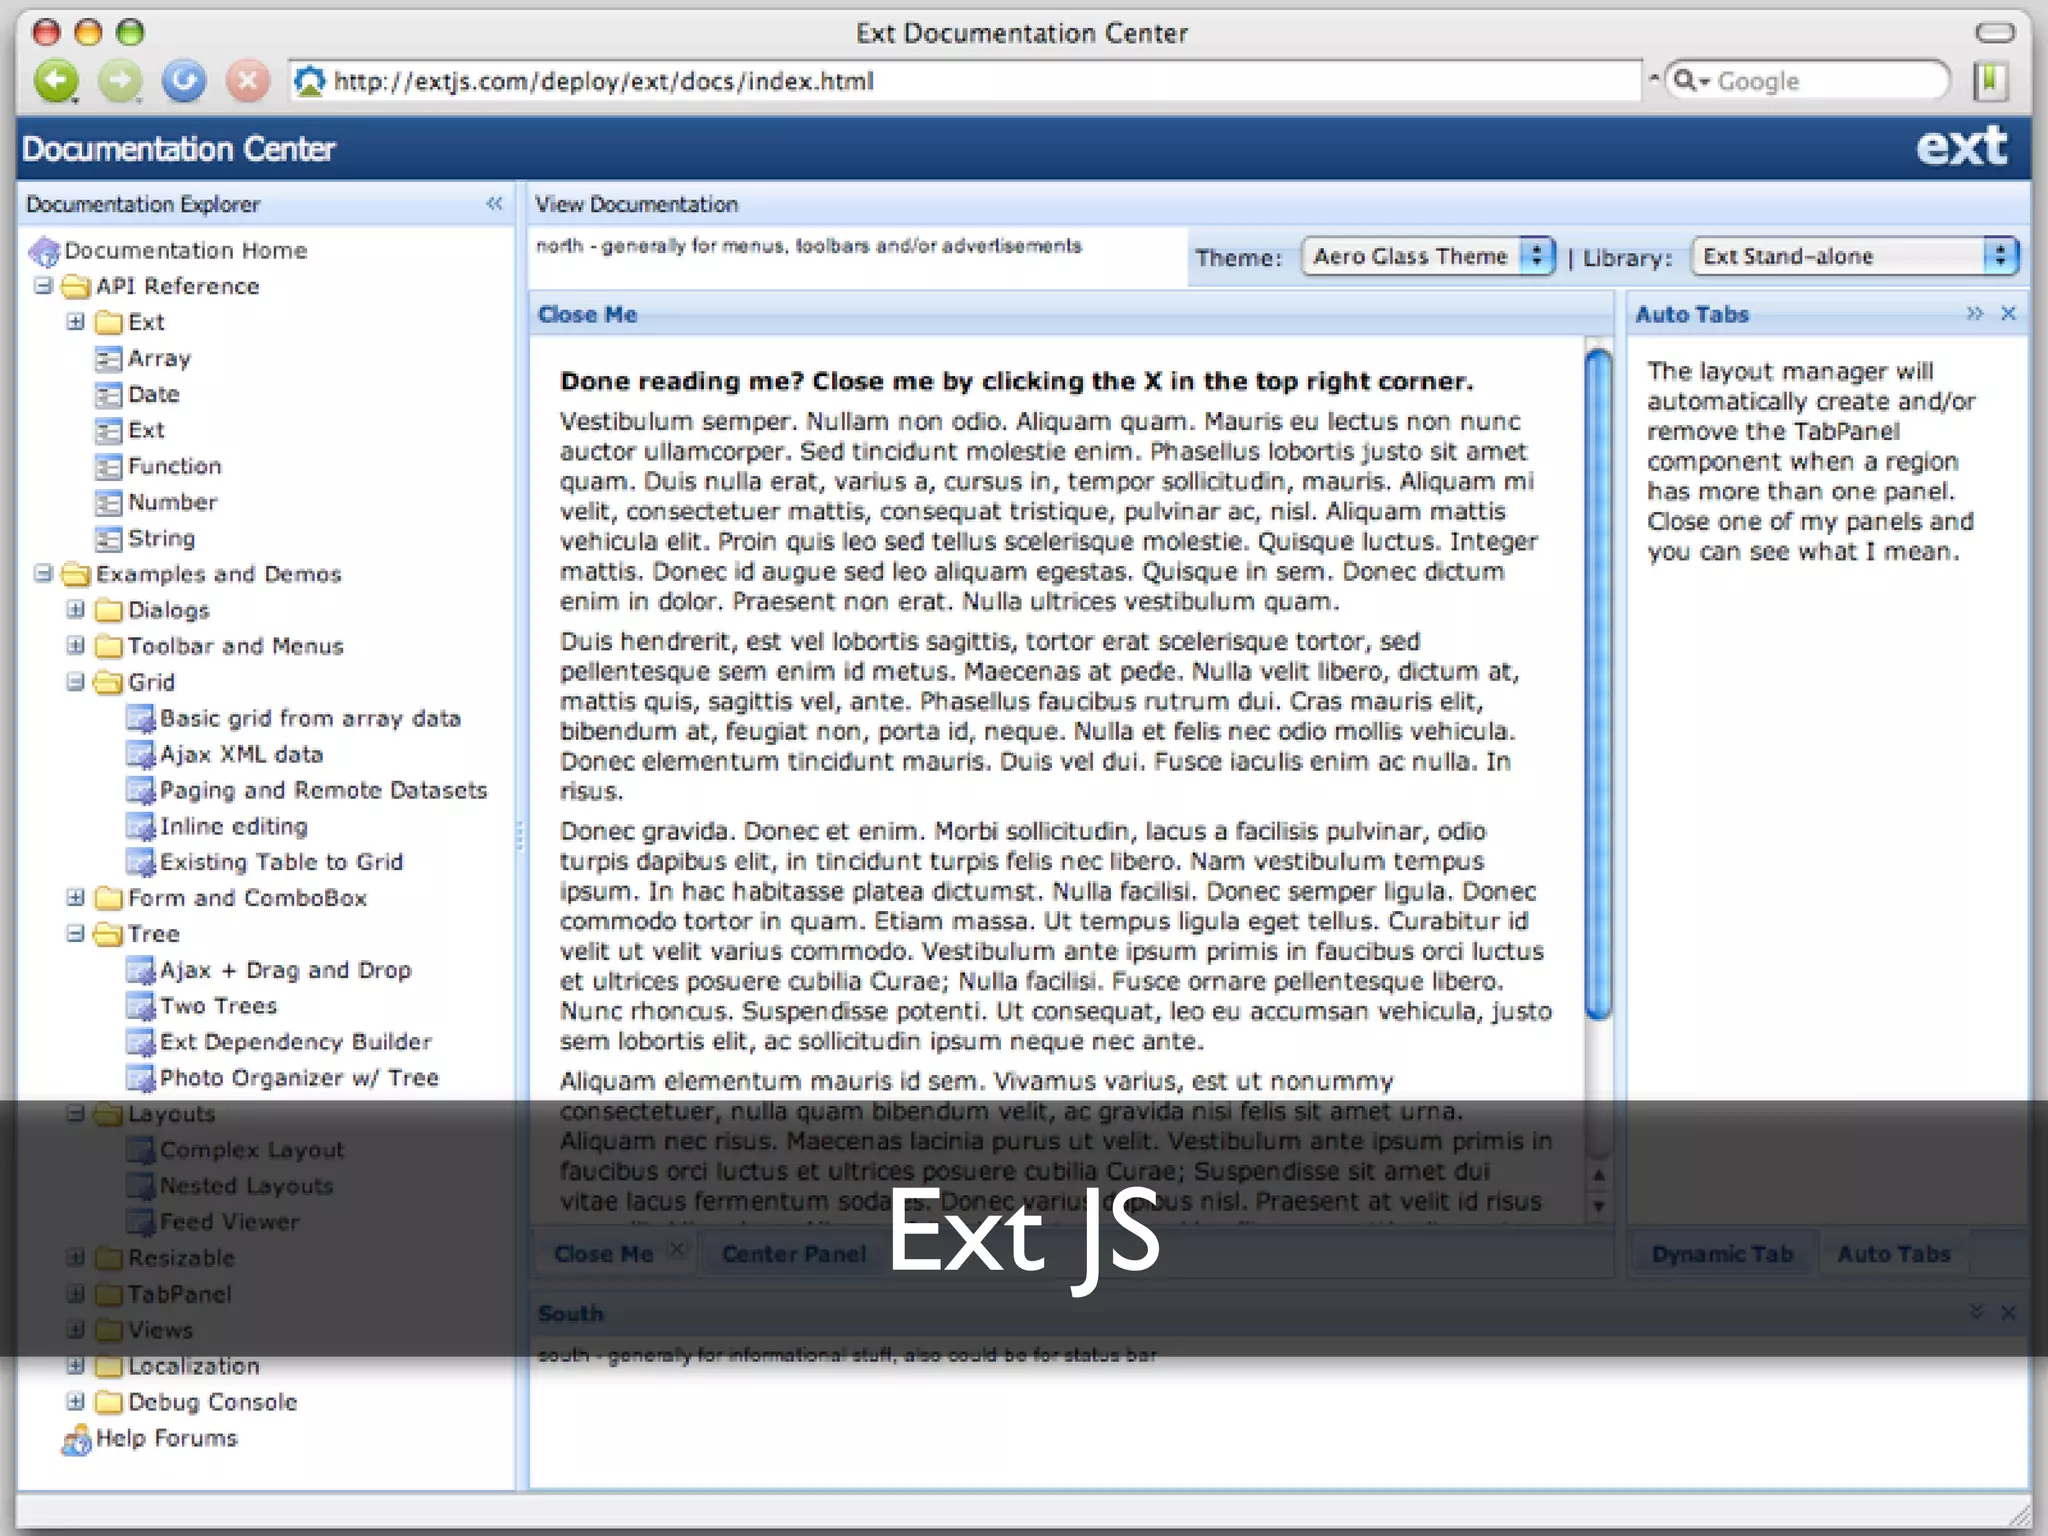Screen dimensions: 2048x1536
Task: Select the Auto Tabs bottom tab
Action: pos(1894,1254)
